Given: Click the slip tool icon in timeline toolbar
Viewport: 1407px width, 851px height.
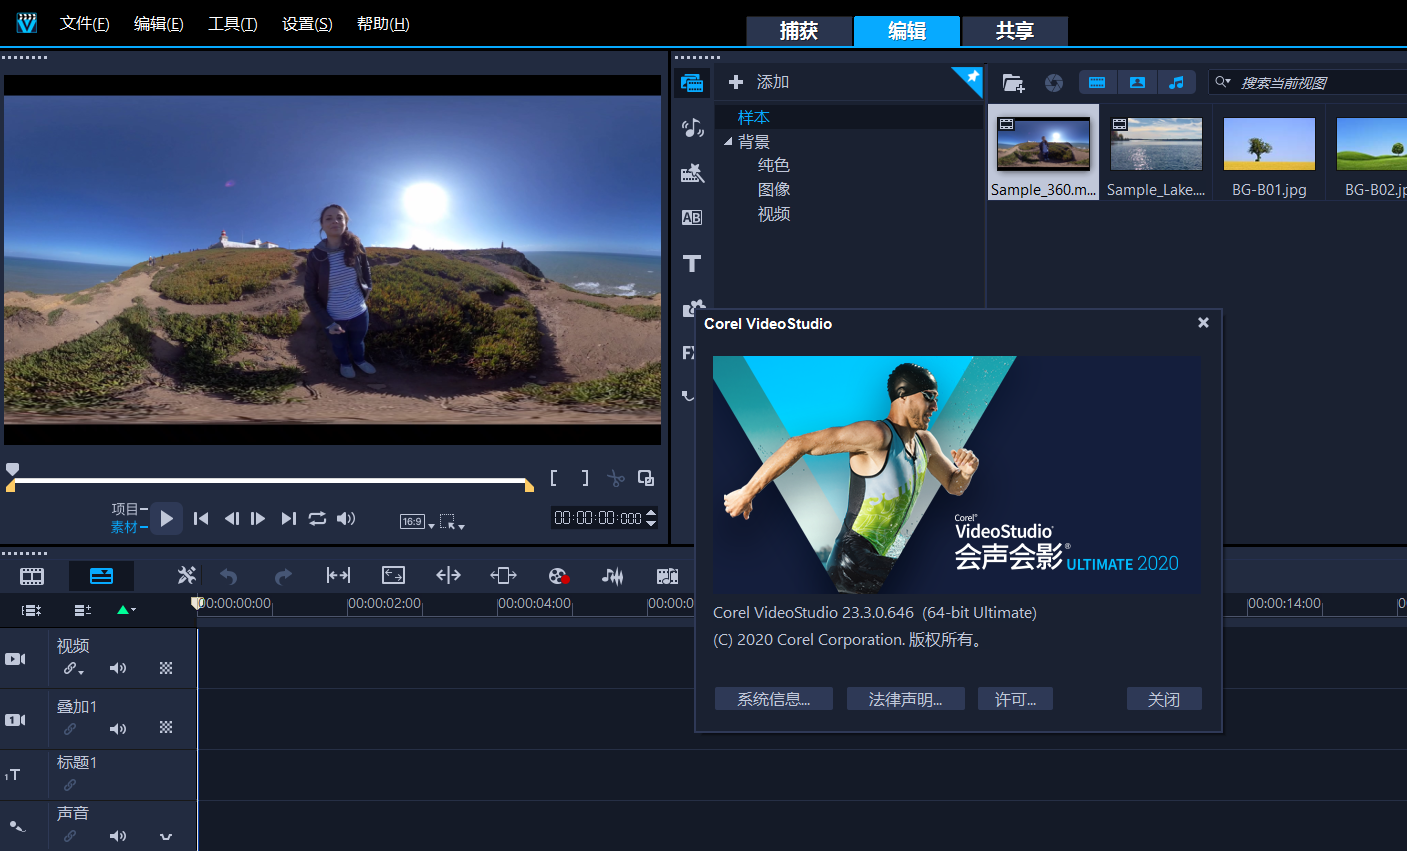Looking at the screenshot, I should (x=338, y=575).
